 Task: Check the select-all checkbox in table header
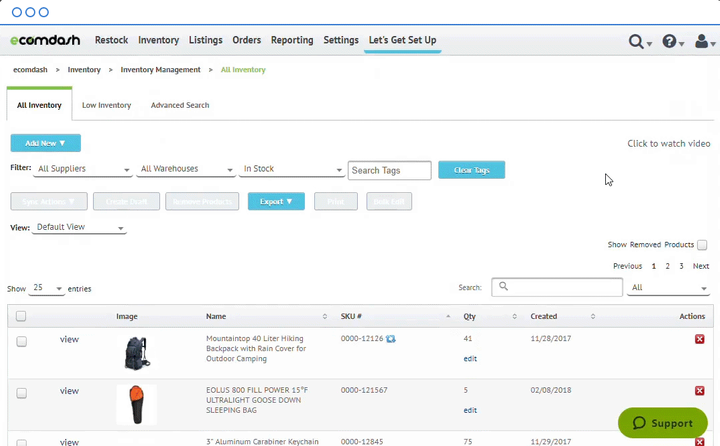click(x=21, y=316)
